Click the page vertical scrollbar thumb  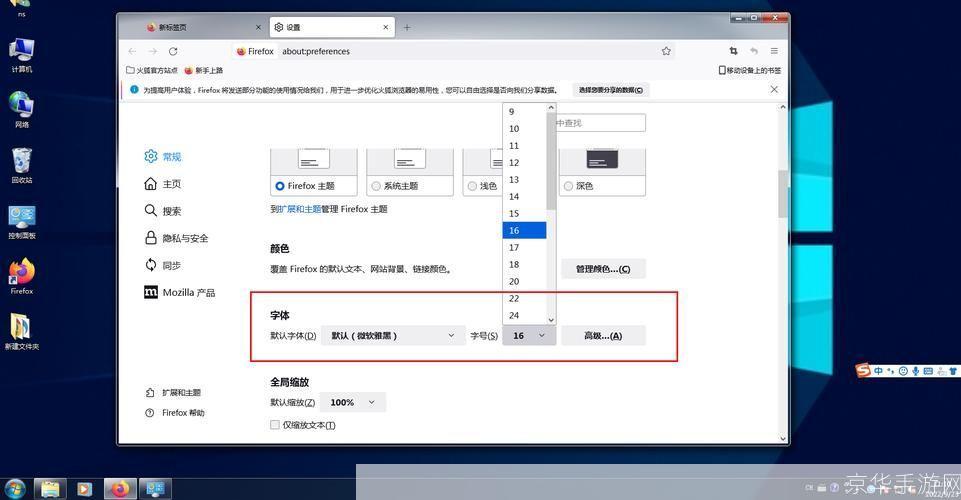click(783, 194)
